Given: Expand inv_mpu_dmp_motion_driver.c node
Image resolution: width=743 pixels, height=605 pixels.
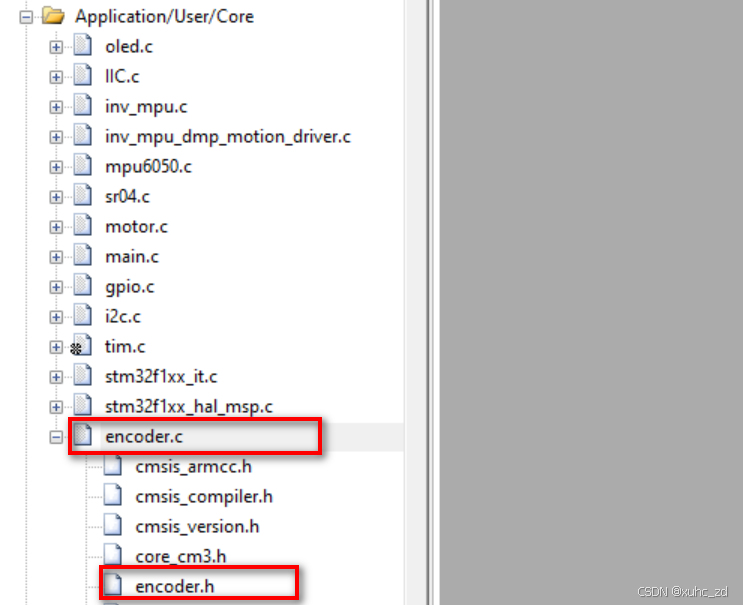Looking at the screenshot, I should 56,137.
